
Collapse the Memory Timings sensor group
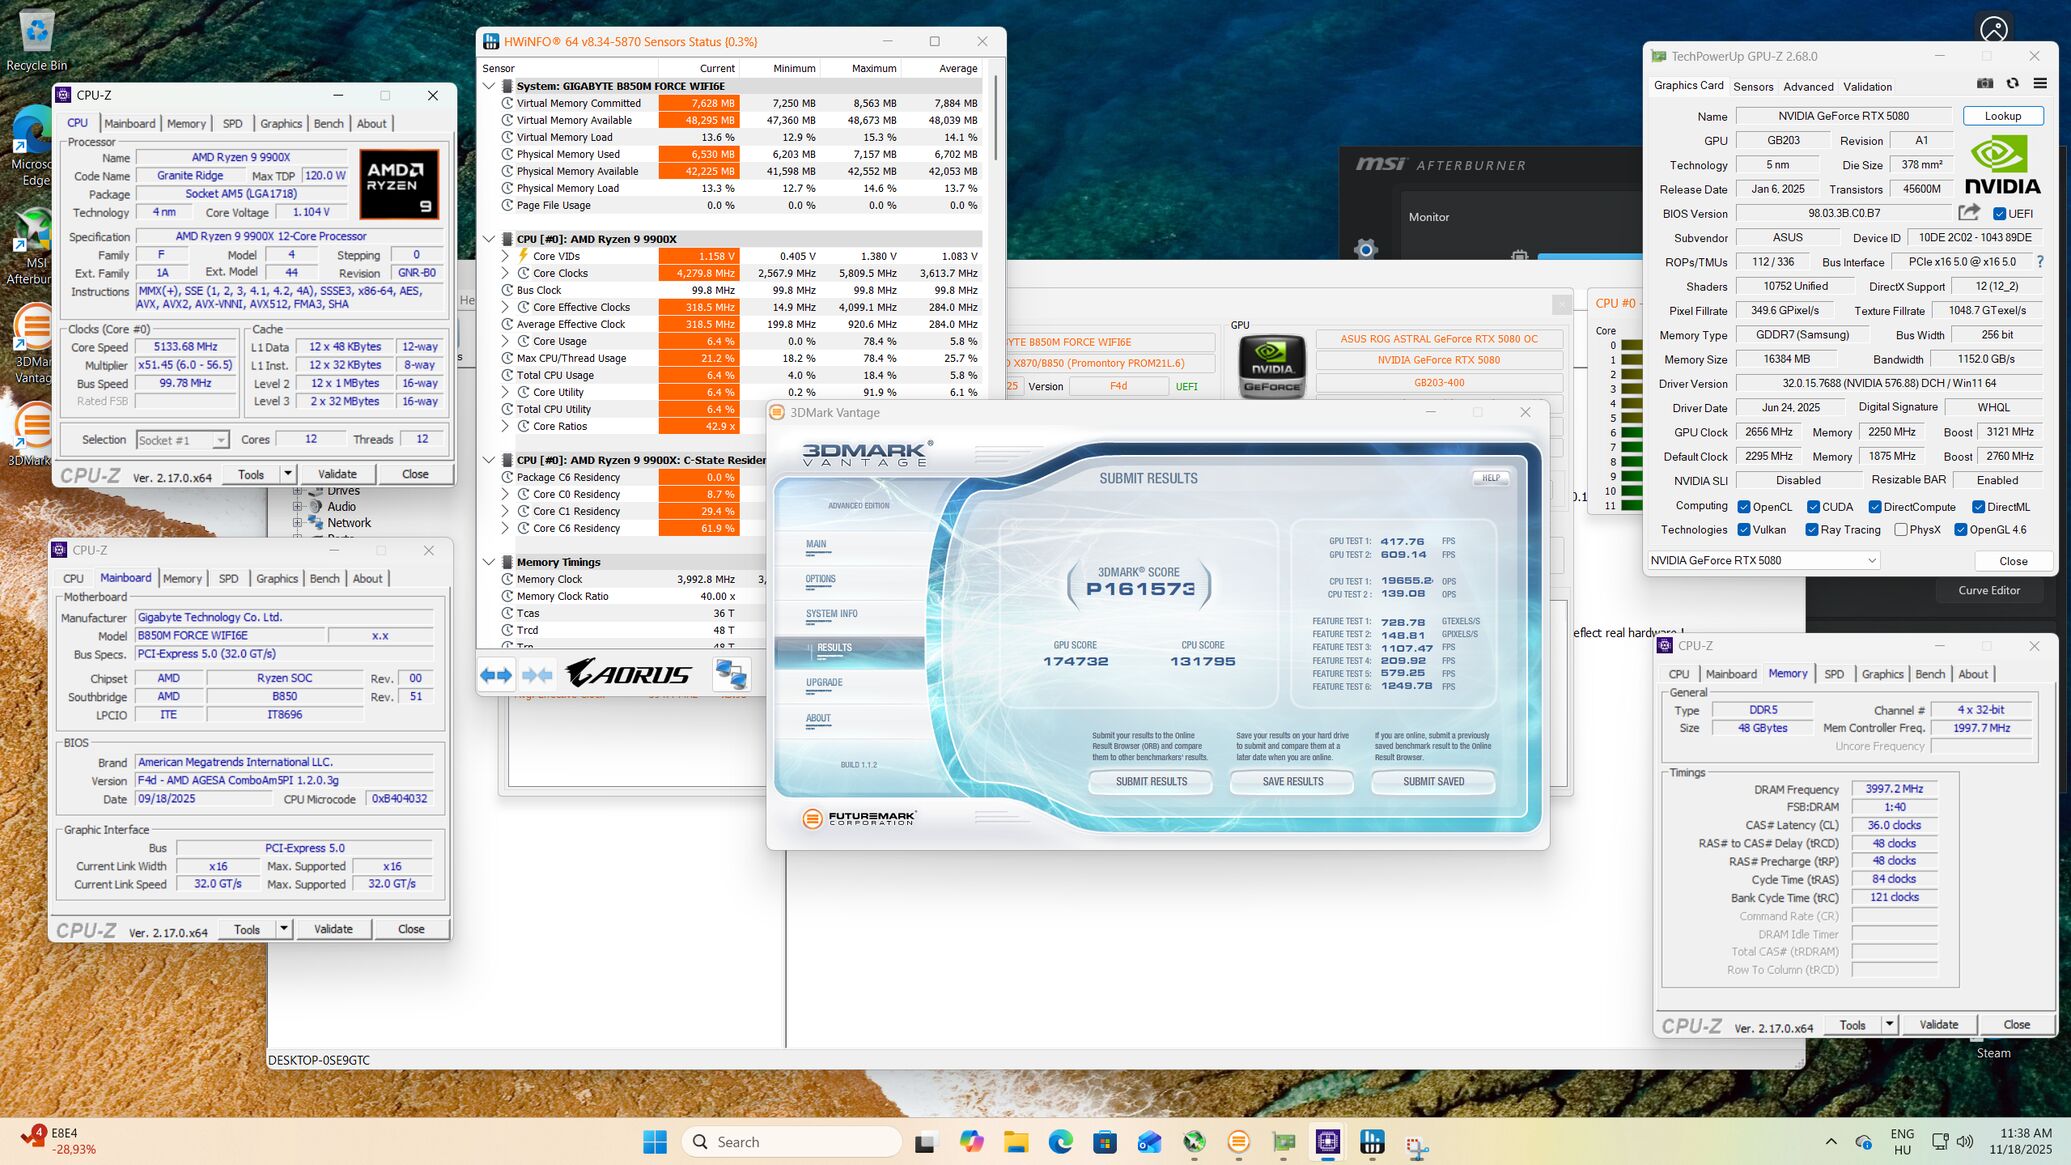click(489, 562)
